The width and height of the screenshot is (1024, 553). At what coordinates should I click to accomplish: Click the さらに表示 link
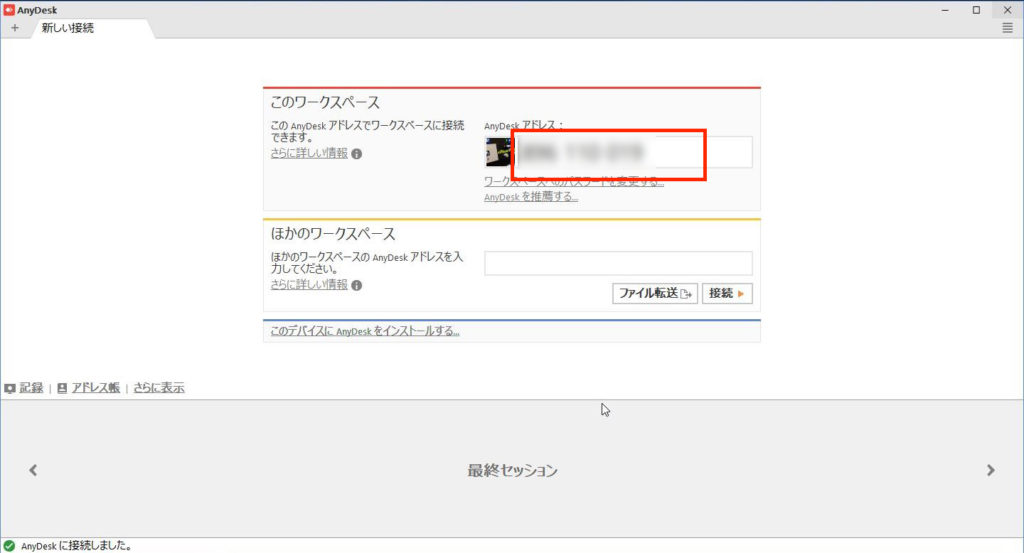coord(159,388)
